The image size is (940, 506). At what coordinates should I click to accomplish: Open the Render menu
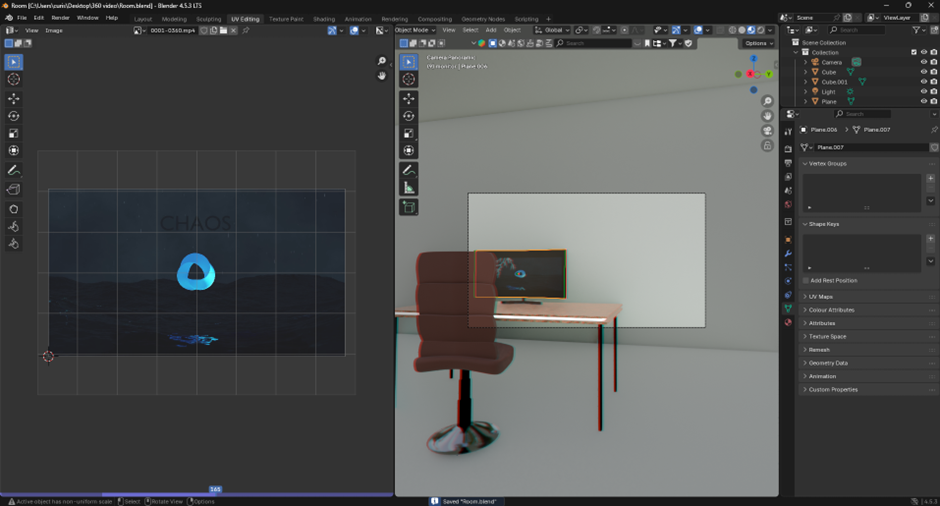(x=61, y=18)
